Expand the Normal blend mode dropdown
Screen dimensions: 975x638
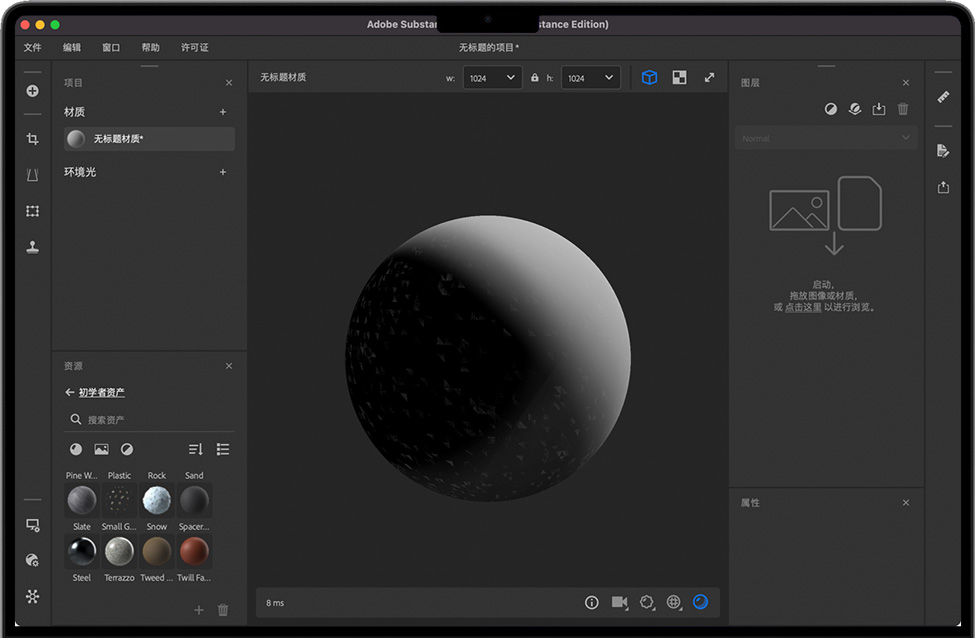pos(826,138)
